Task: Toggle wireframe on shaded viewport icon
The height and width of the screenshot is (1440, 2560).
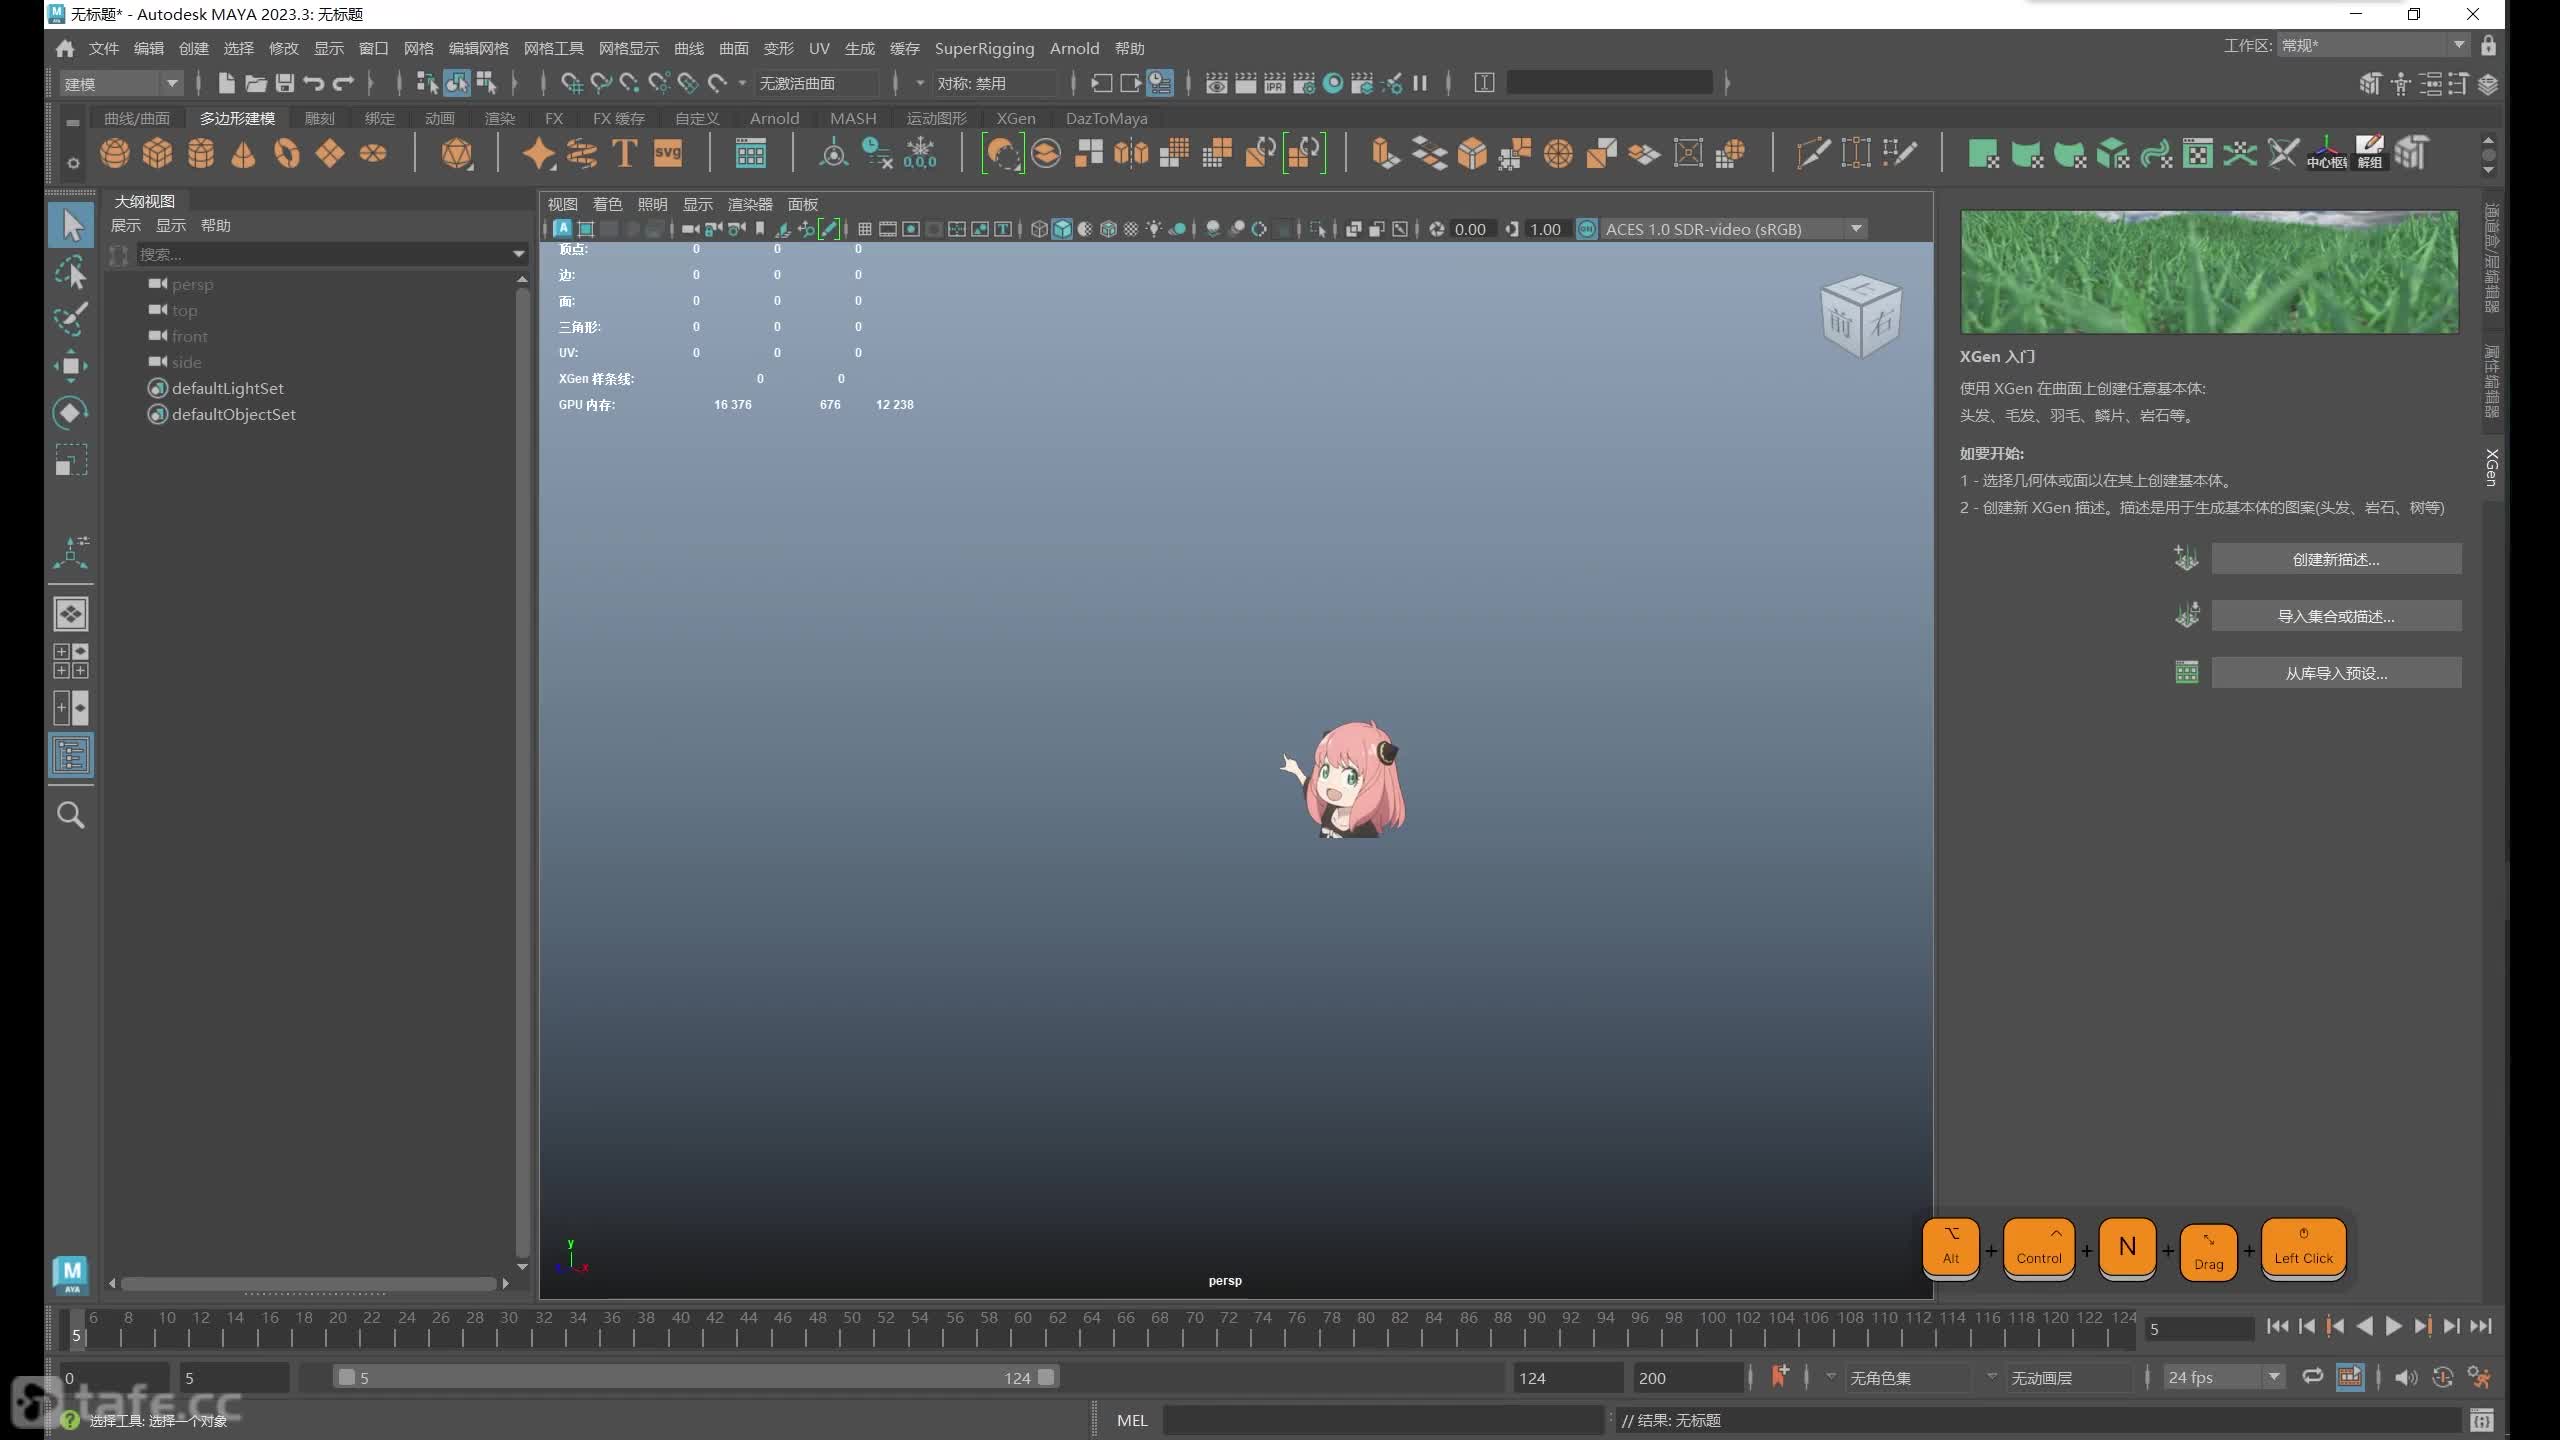Action: pyautogui.click(x=1108, y=229)
